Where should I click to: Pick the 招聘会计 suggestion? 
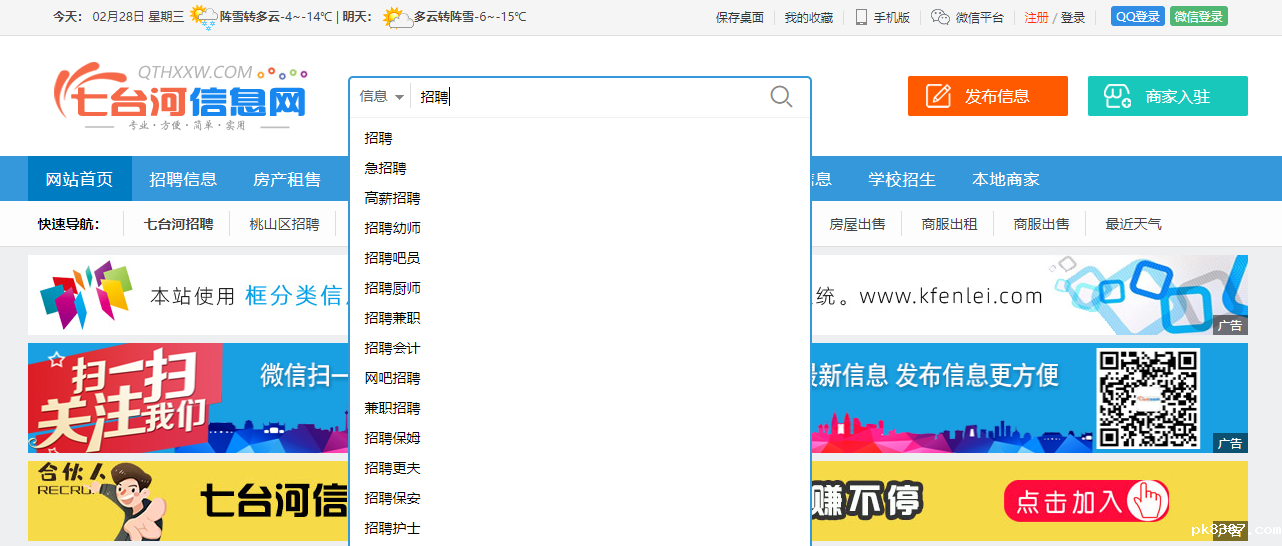[392, 348]
